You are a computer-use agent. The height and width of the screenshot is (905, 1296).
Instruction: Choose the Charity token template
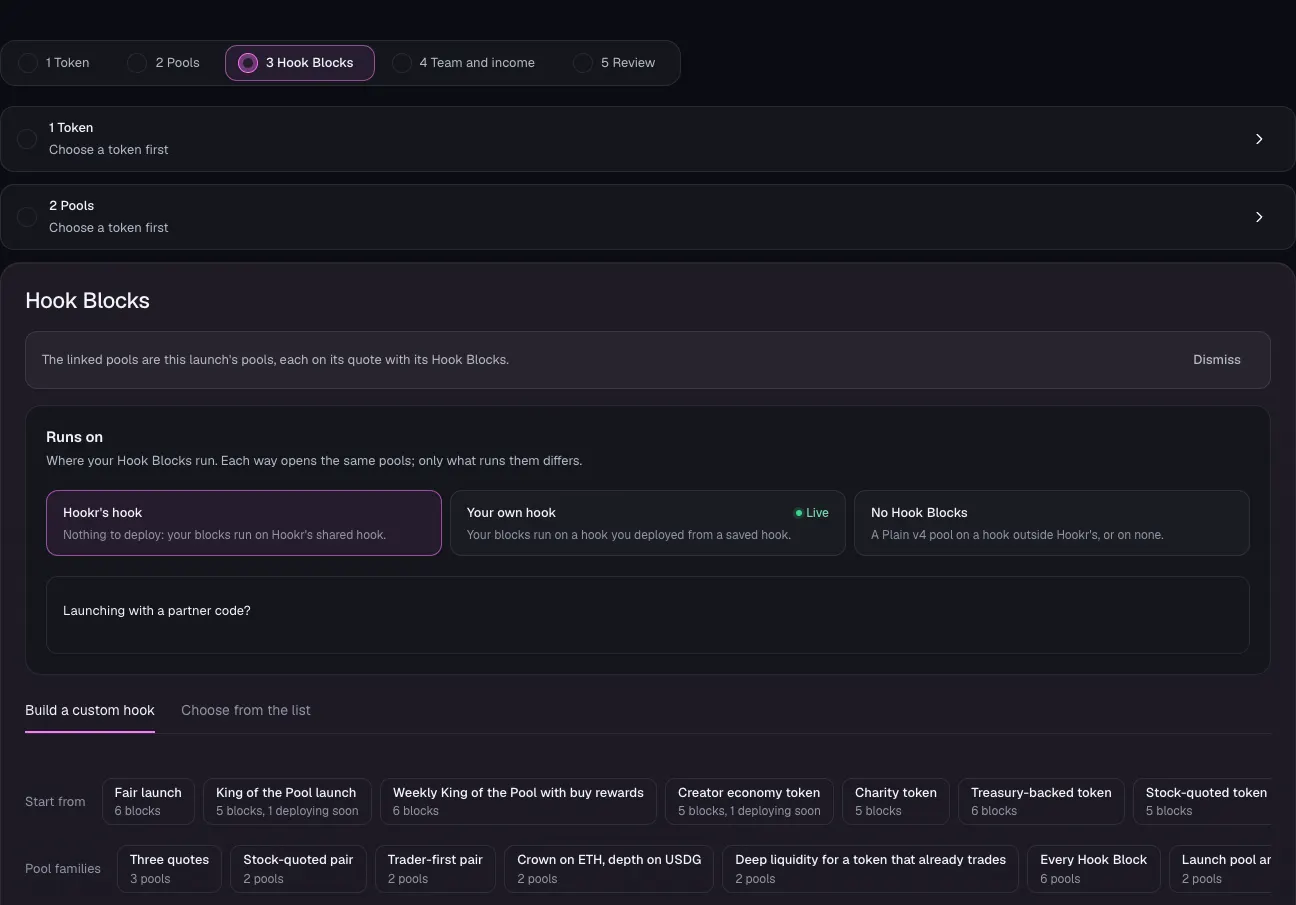[x=896, y=801]
